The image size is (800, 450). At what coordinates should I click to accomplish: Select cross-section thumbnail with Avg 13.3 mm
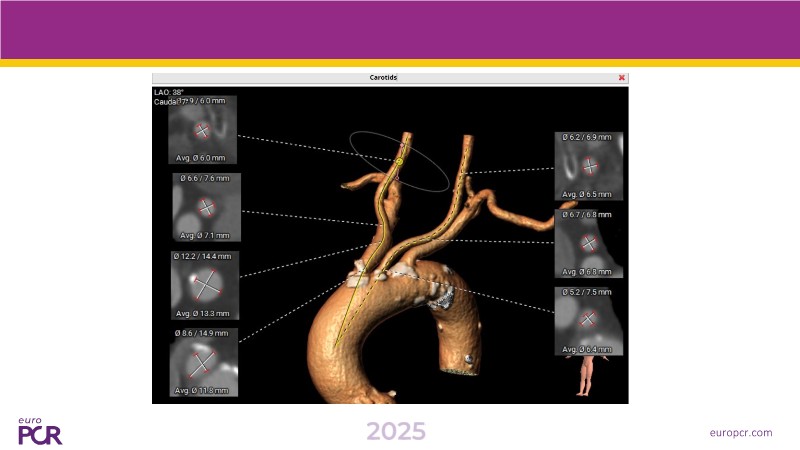tap(204, 285)
